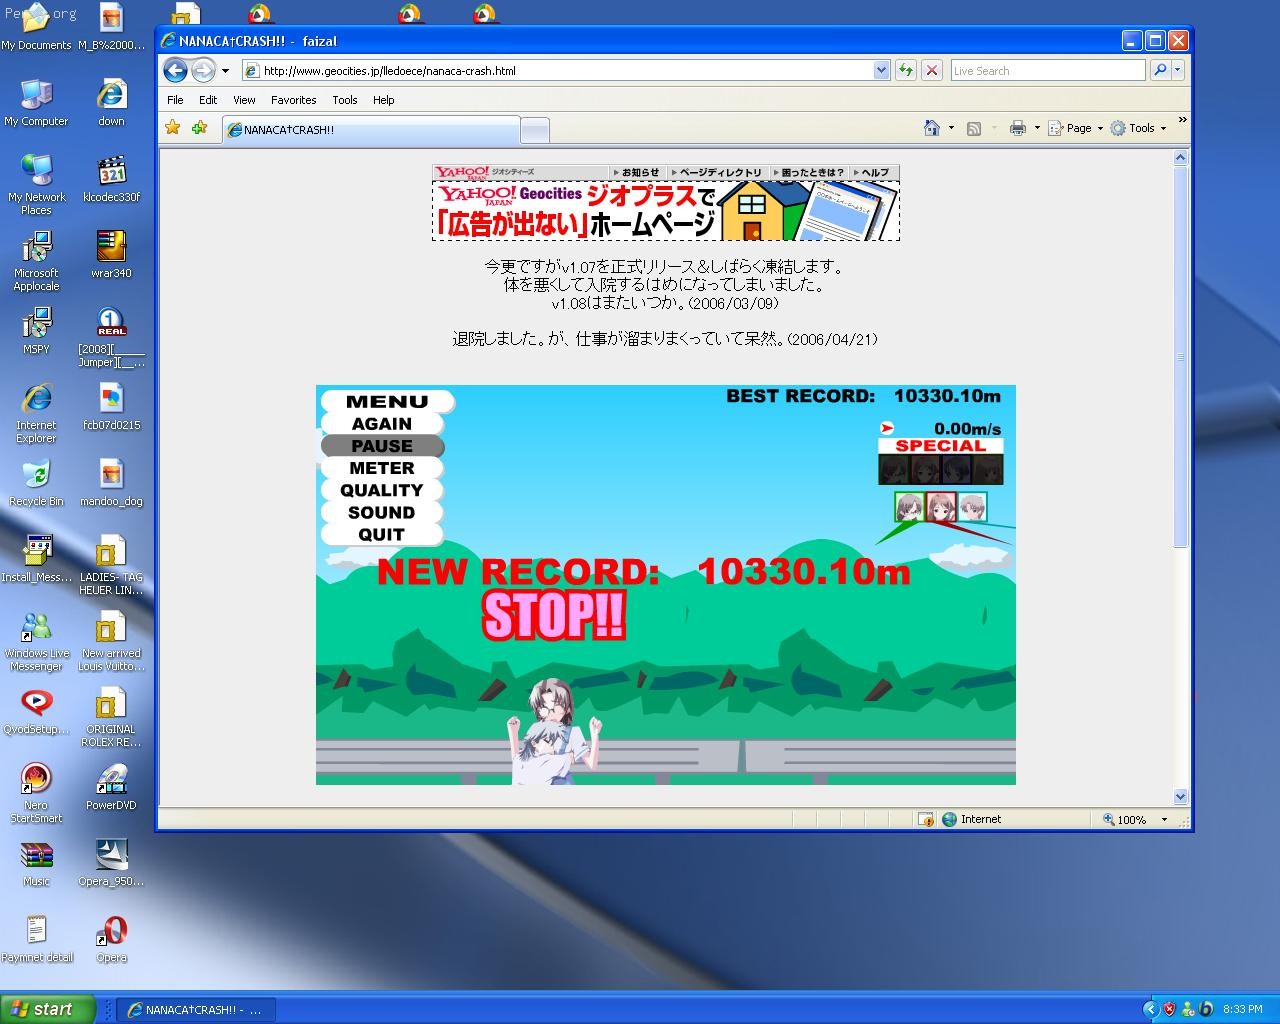Open My Computer desktop icon

(36, 103)
